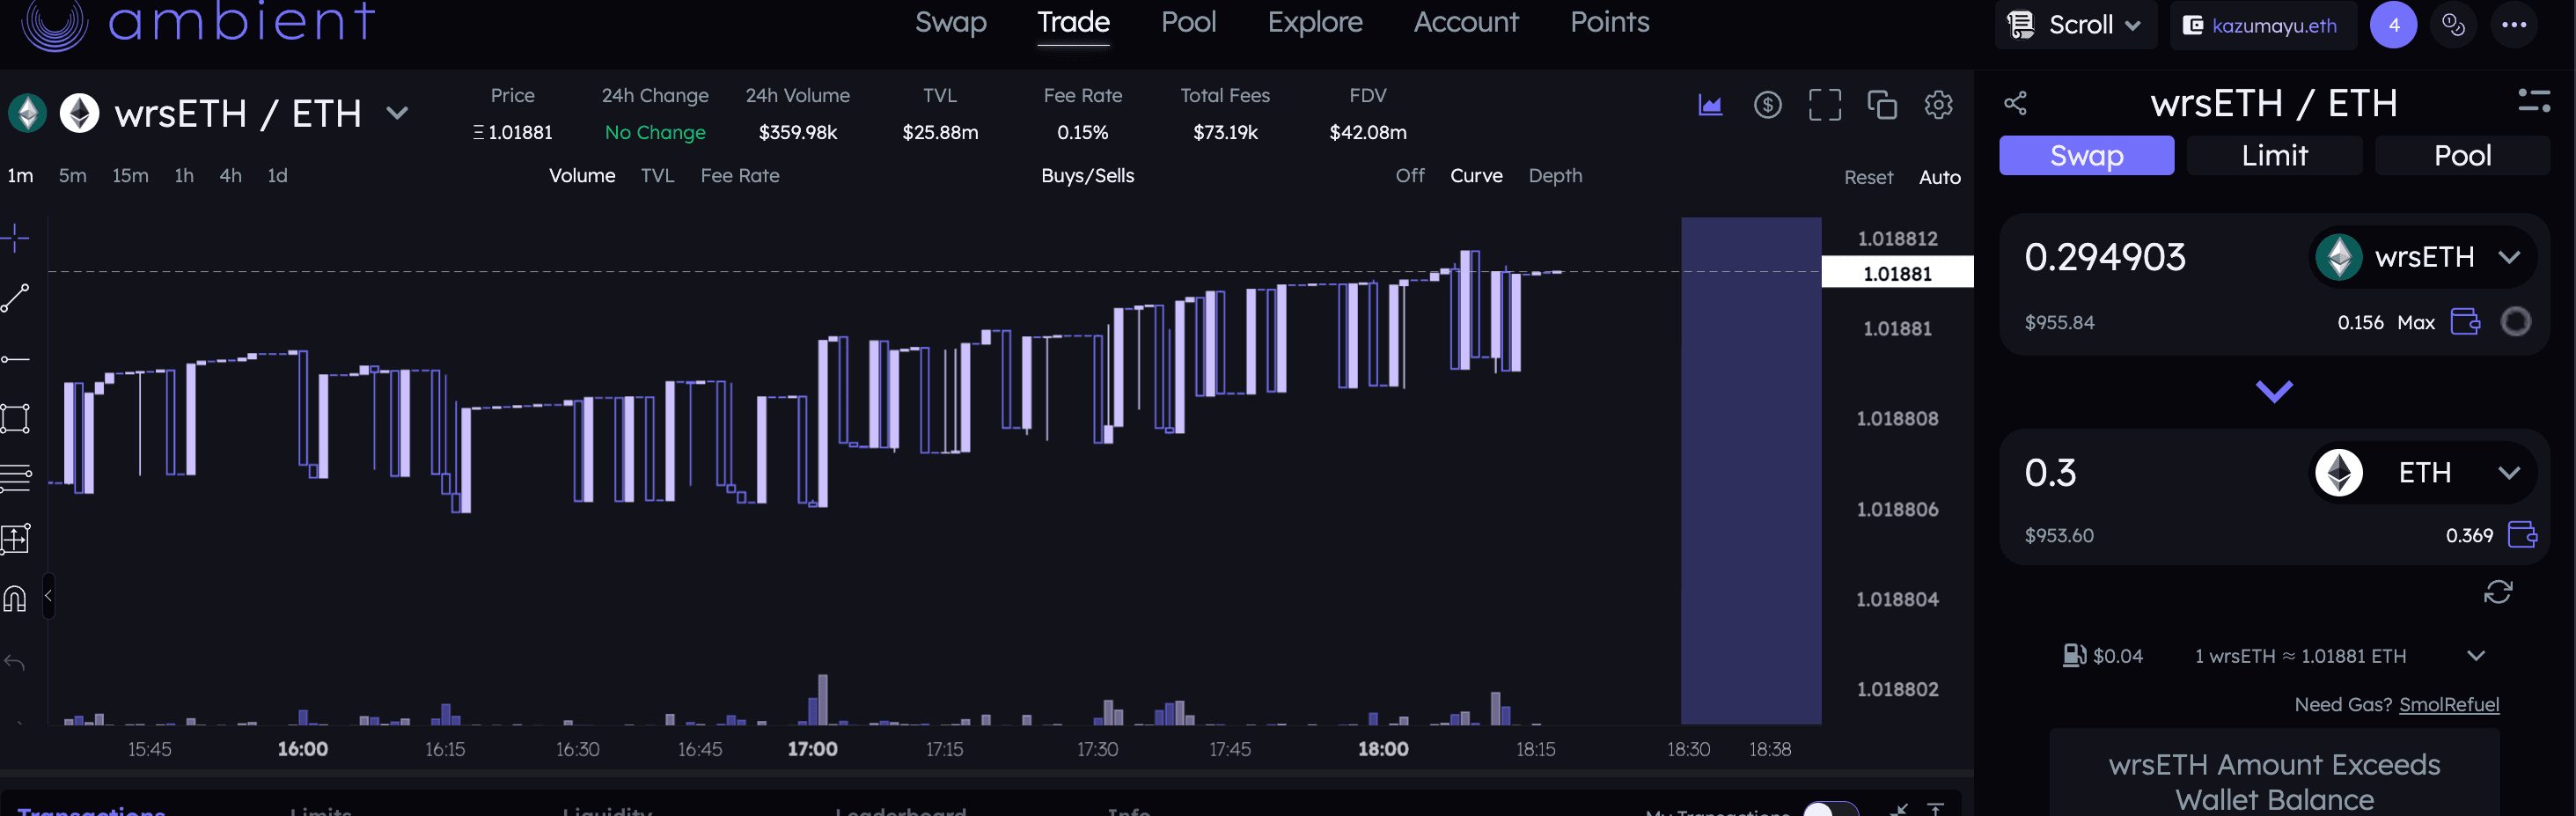Refresh the swap quote

pos(2497,592)
